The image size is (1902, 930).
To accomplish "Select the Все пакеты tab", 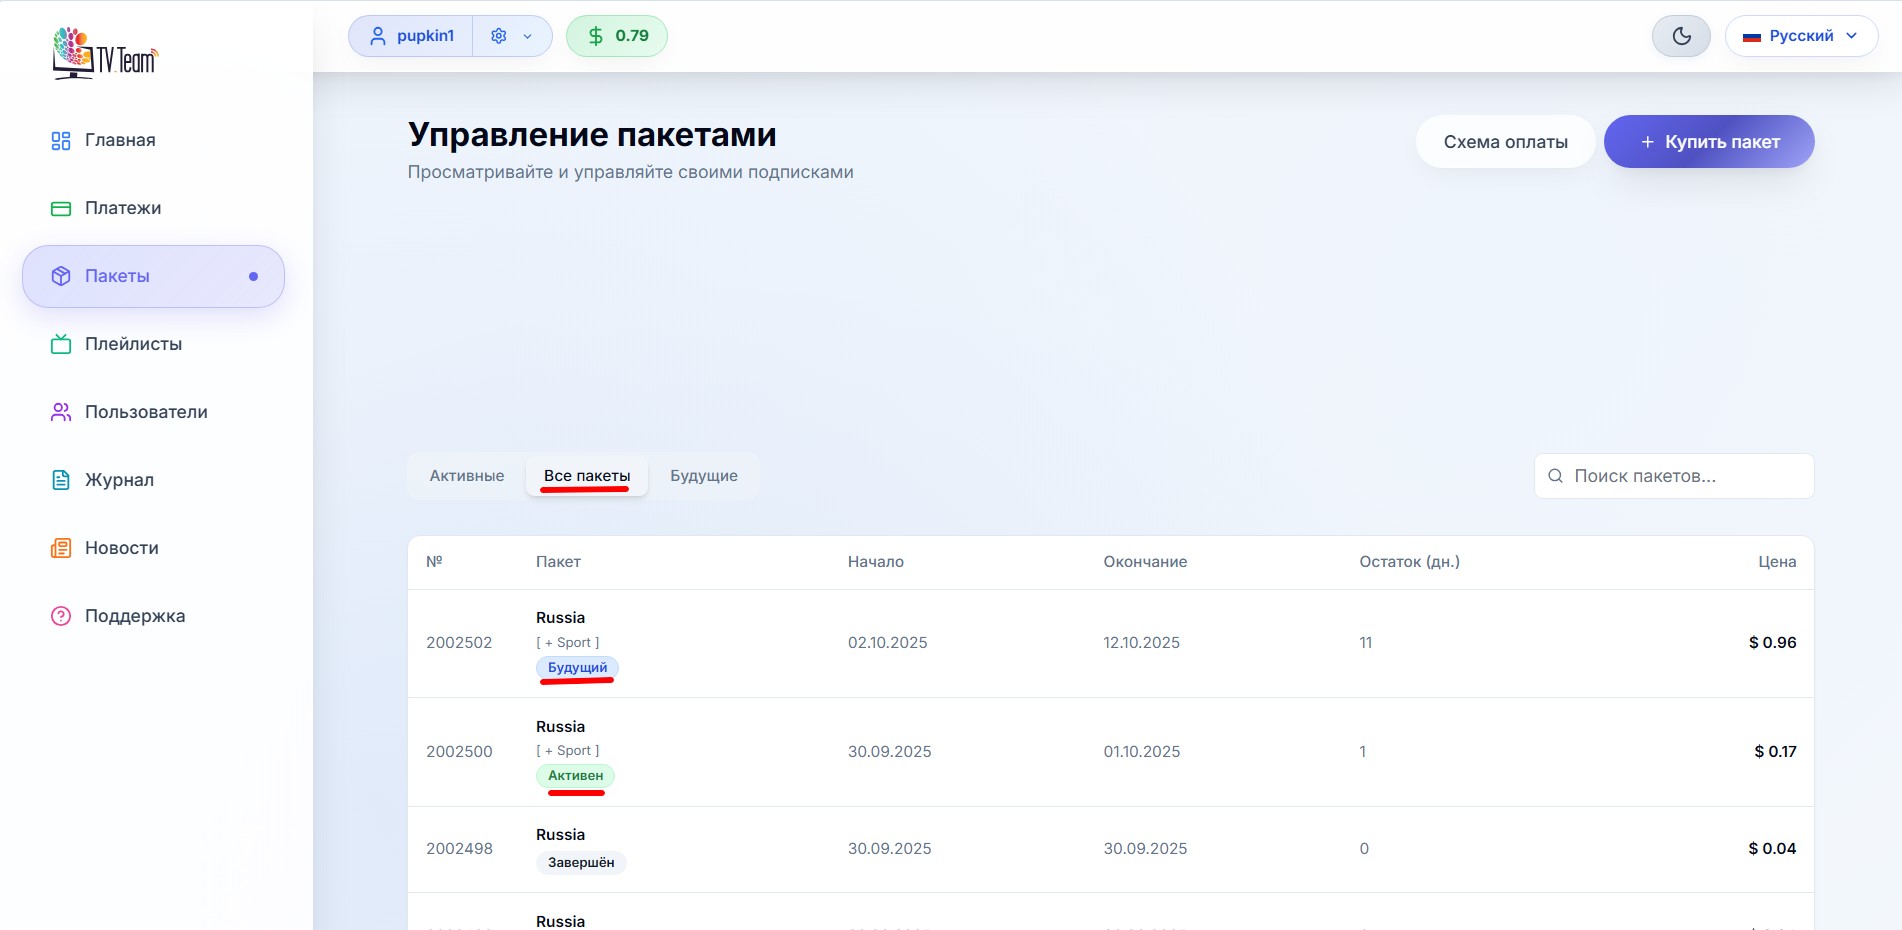I will (587, 476).
